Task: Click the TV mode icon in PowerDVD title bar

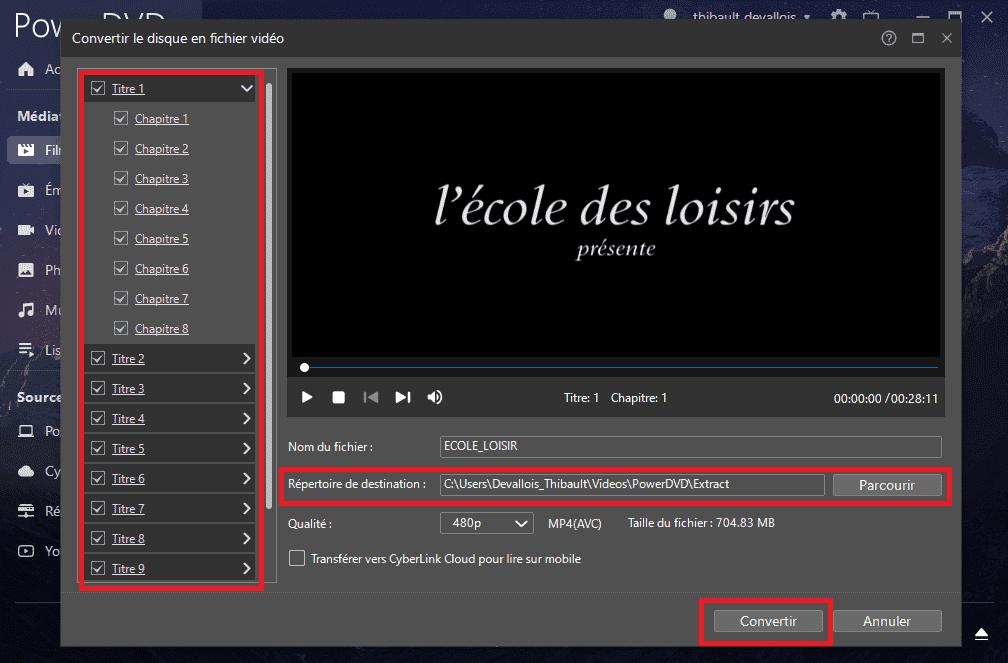Action: 871,15
